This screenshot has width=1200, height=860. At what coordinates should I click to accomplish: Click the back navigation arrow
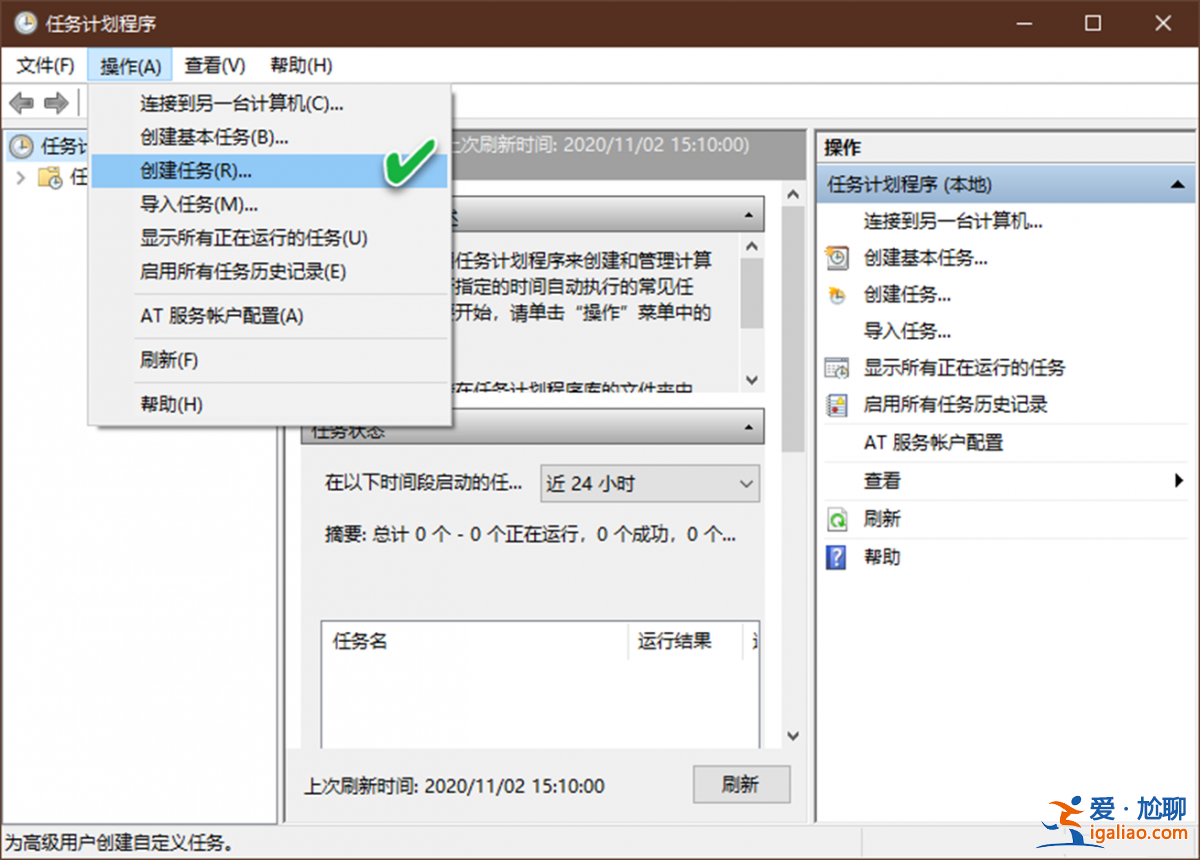[20, 102]
